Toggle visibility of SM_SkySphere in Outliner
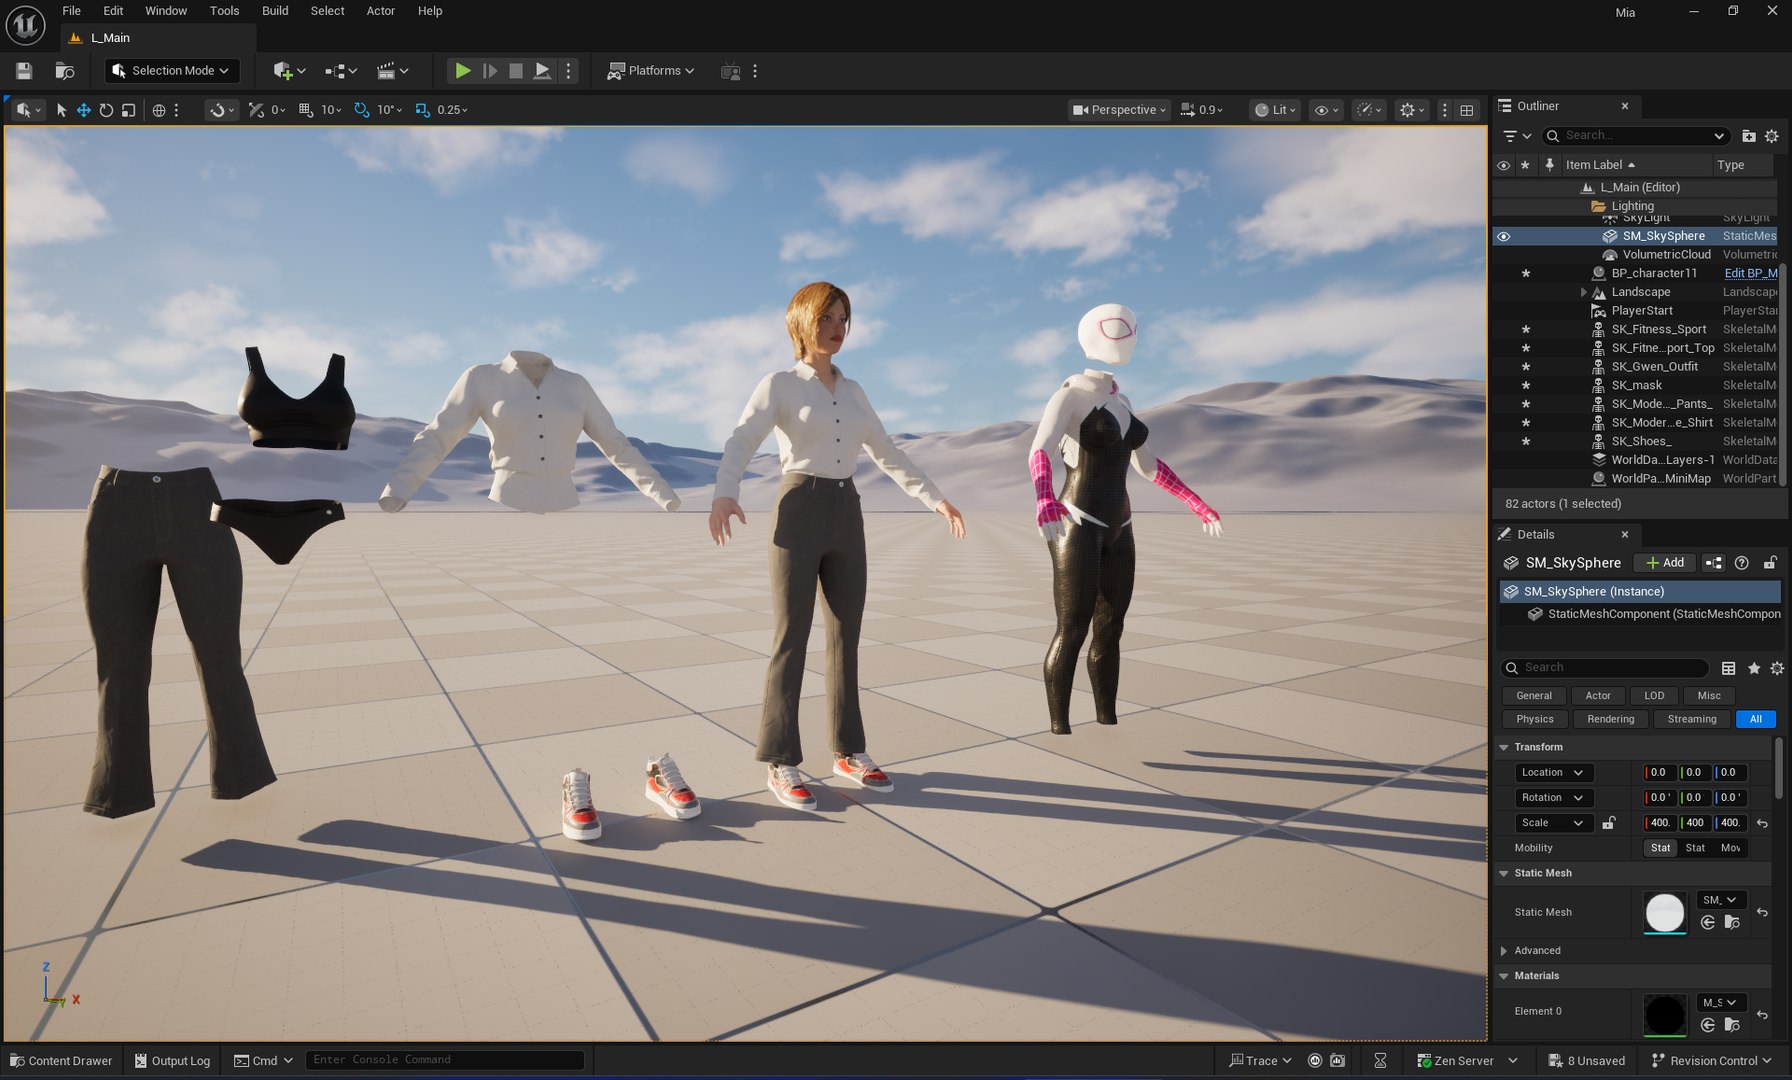Viewport: 1792px width, 1080px height. (x=1503, y=237)
